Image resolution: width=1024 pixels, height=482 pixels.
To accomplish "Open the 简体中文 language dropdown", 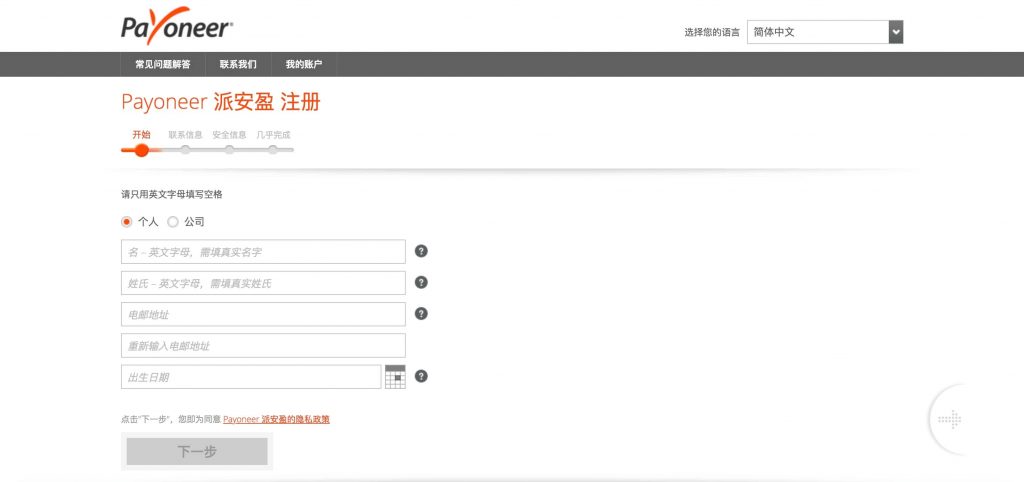I will click(x=825, y=32).
